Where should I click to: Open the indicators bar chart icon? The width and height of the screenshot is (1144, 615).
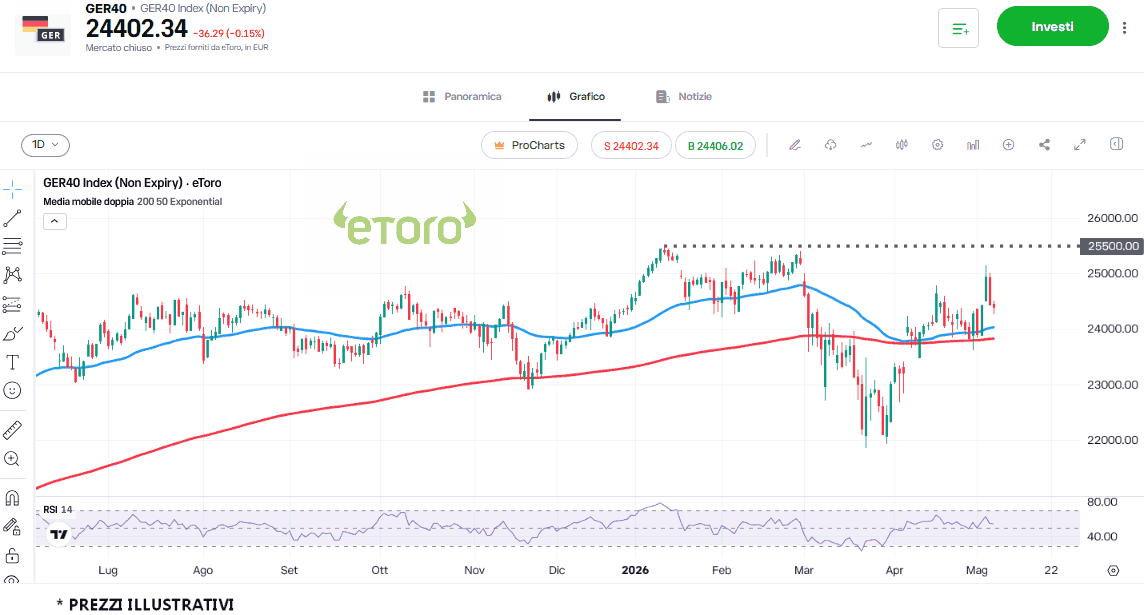pyautogui.click(x=973, y=145)
